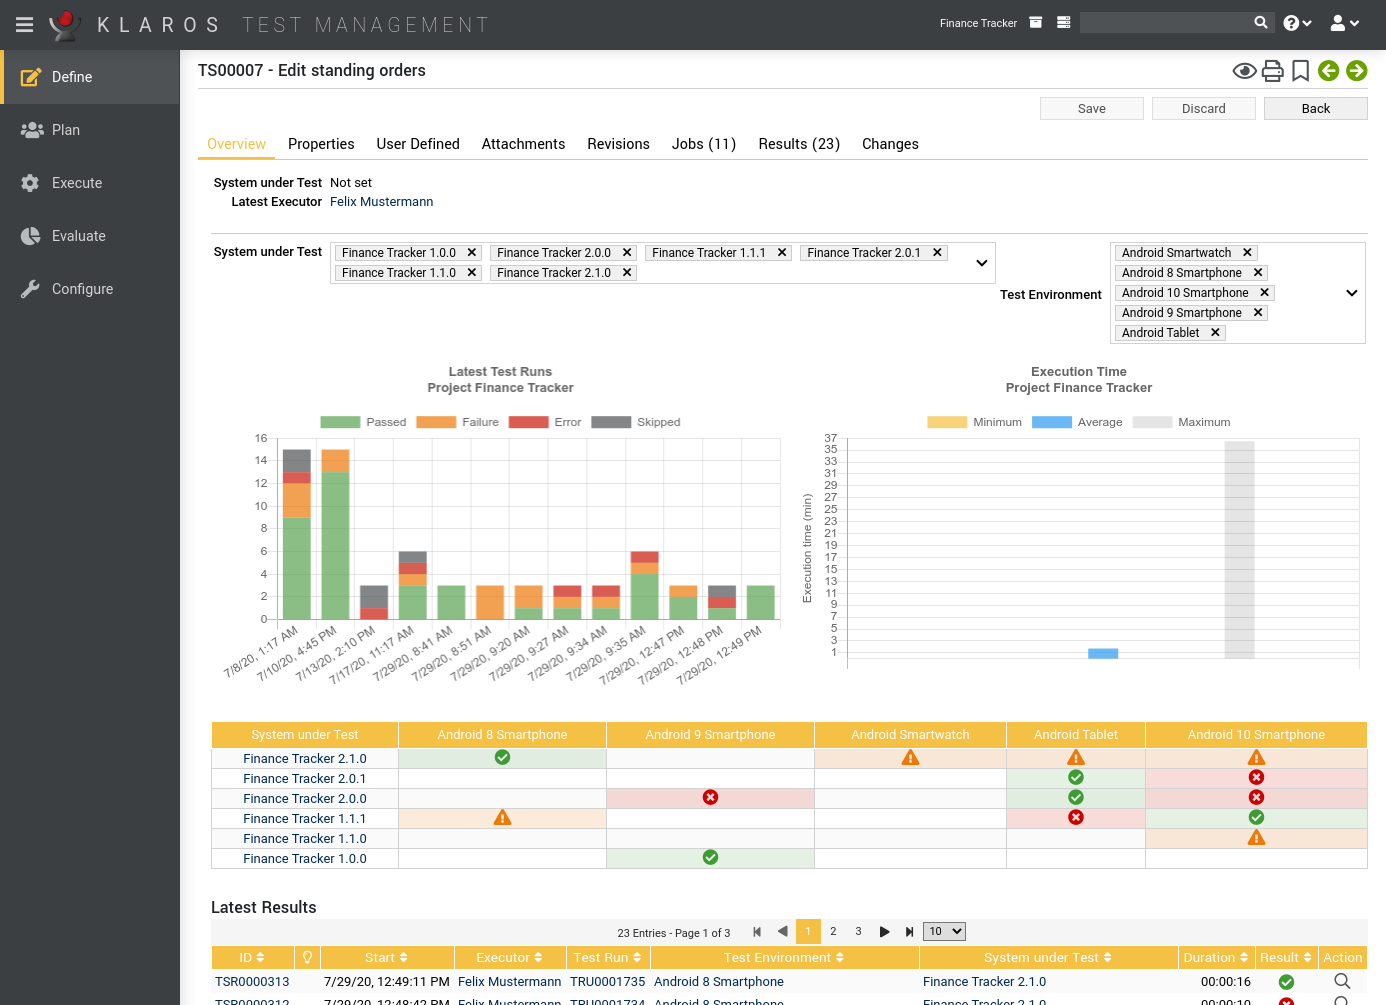Open the project archive box icon
Viewport: 1386px width, 1005px height.
(1036, 22)
